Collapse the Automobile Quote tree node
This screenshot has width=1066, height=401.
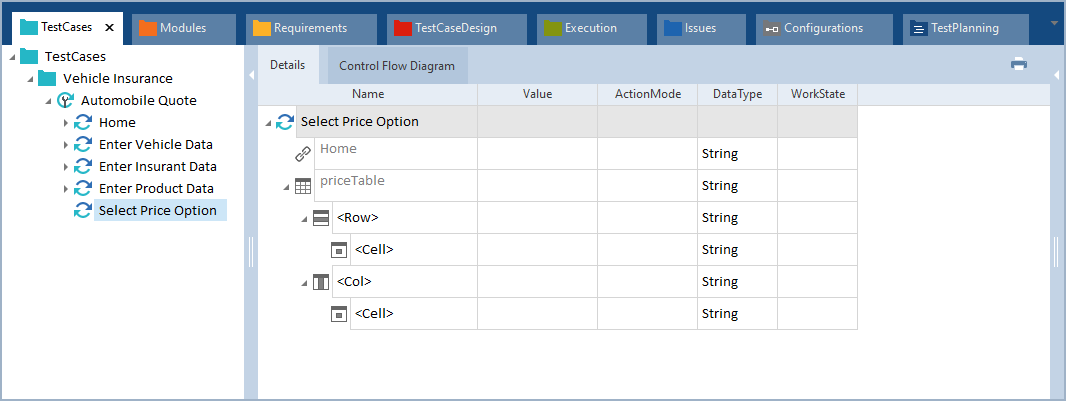(47, 101)
